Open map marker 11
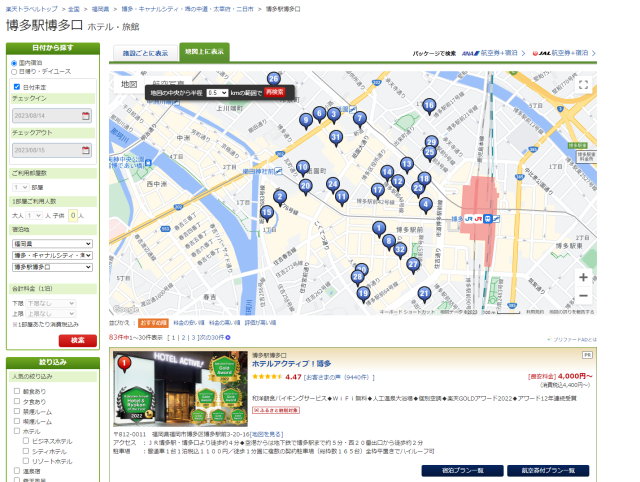640x482 pixels. pyautogui.click(x=342, y=197)
